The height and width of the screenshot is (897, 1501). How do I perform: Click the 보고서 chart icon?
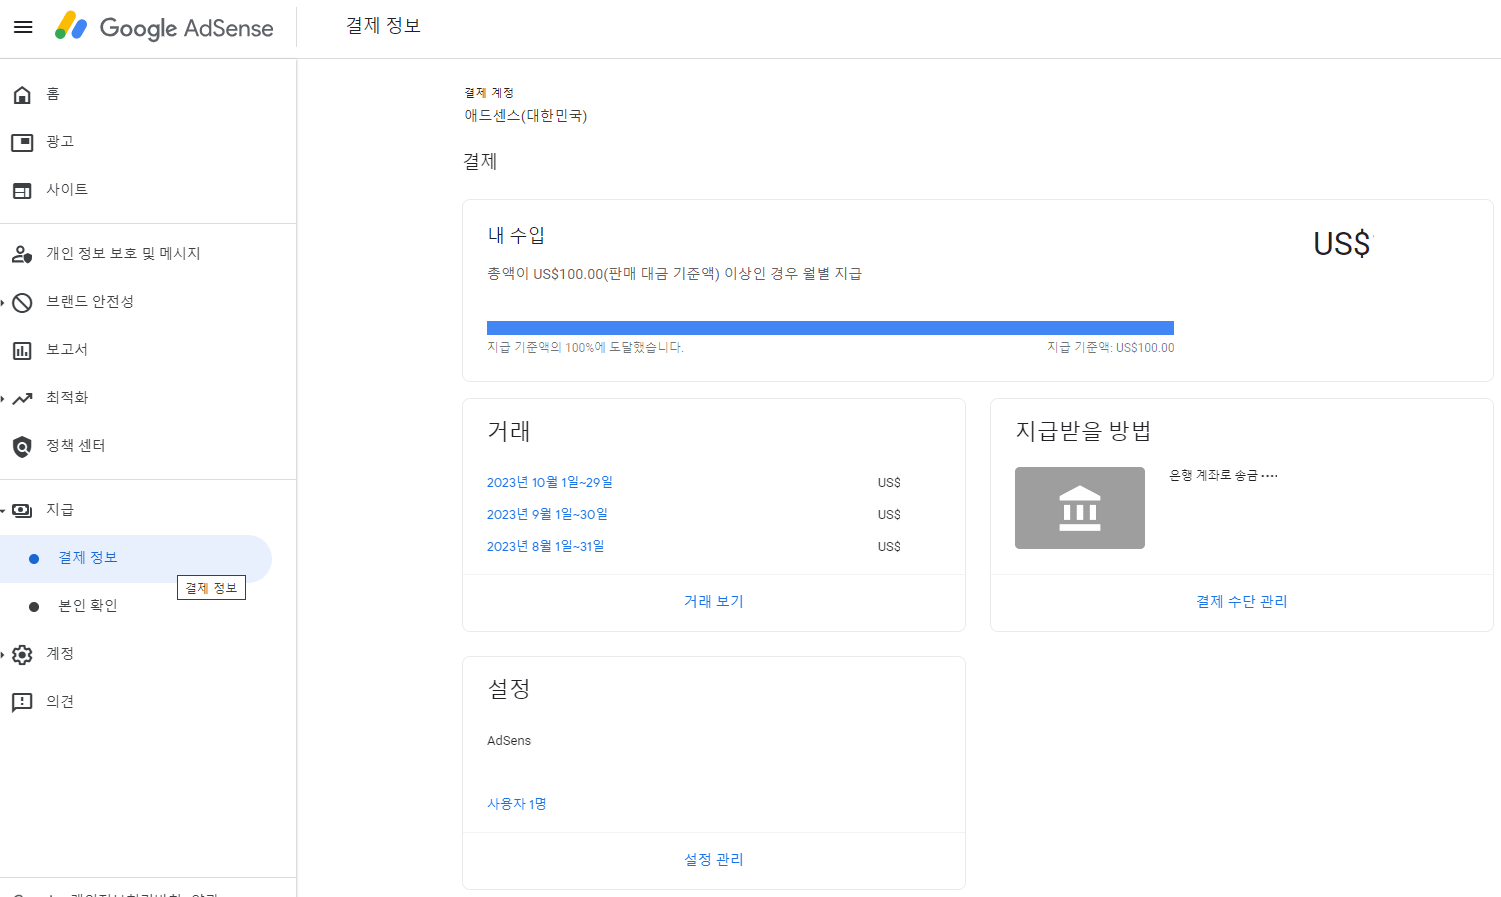click(22, 350)
